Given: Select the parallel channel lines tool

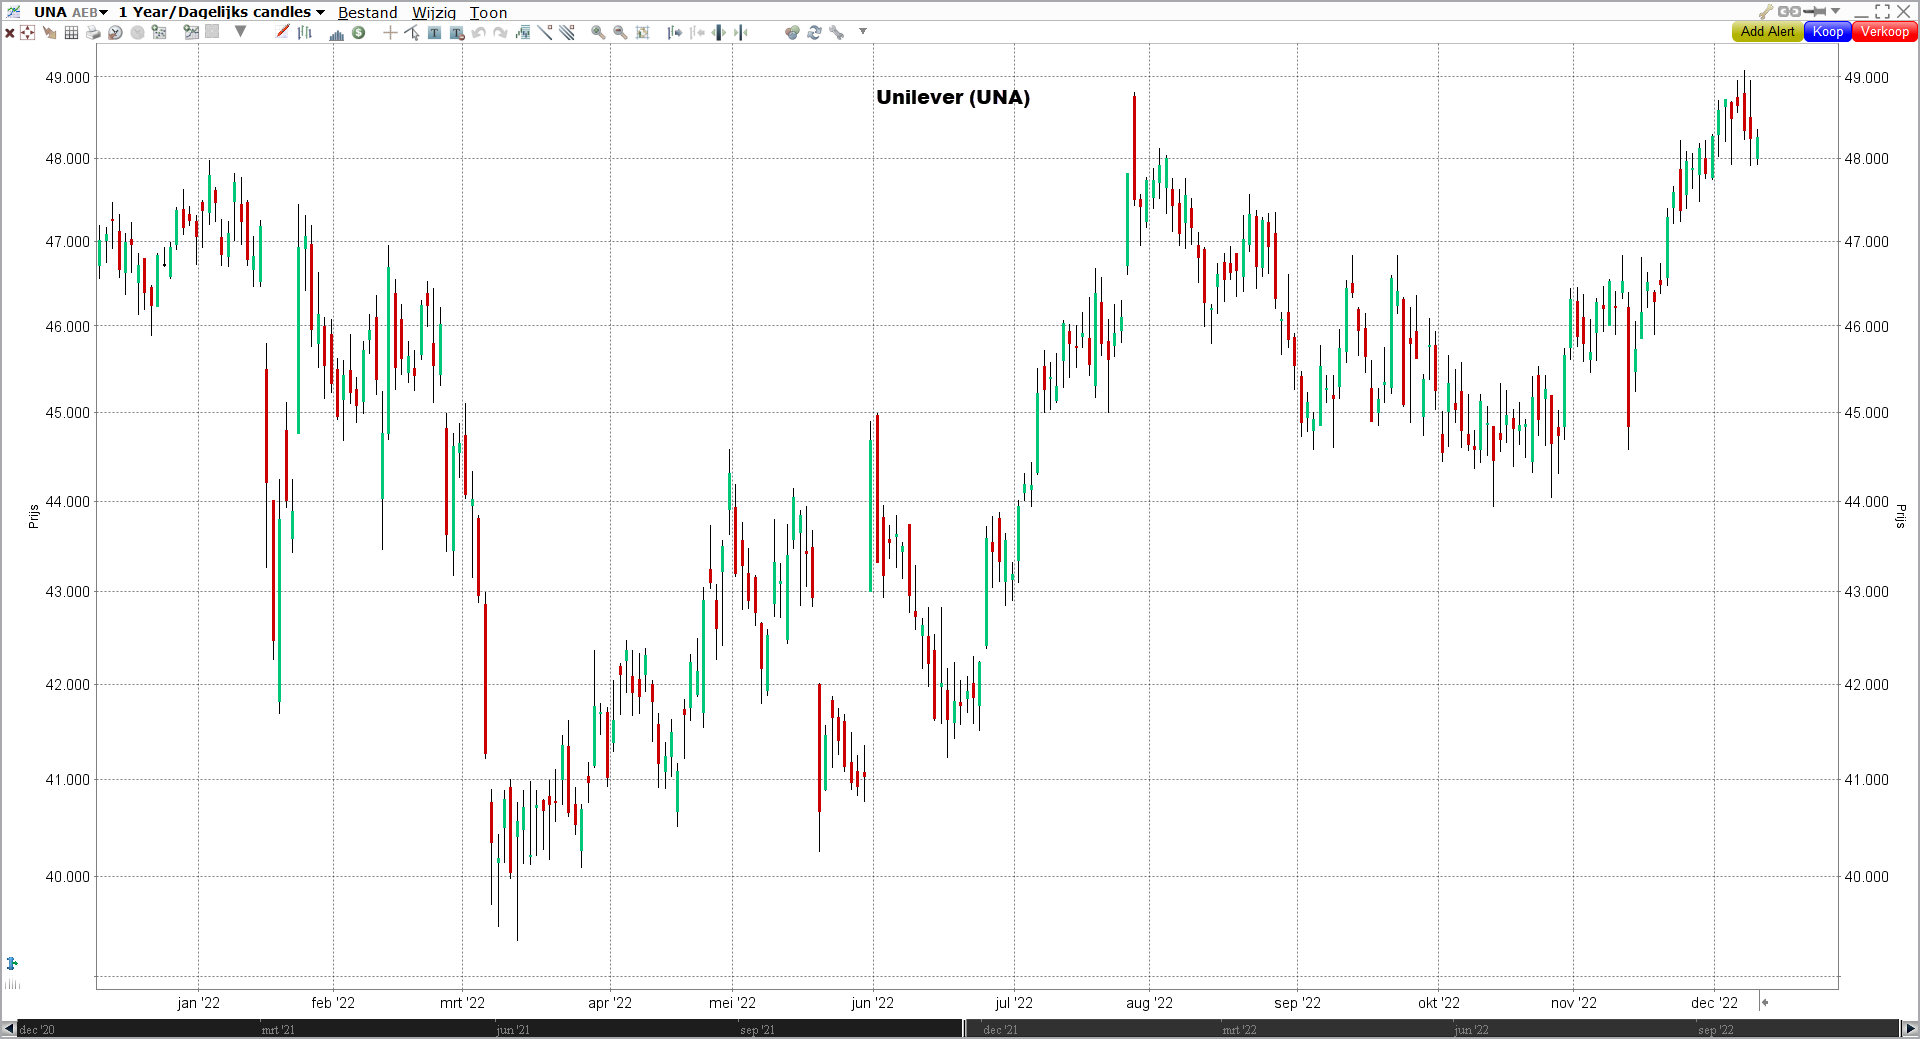Looking at the screenshot, I should pos(567,32).
